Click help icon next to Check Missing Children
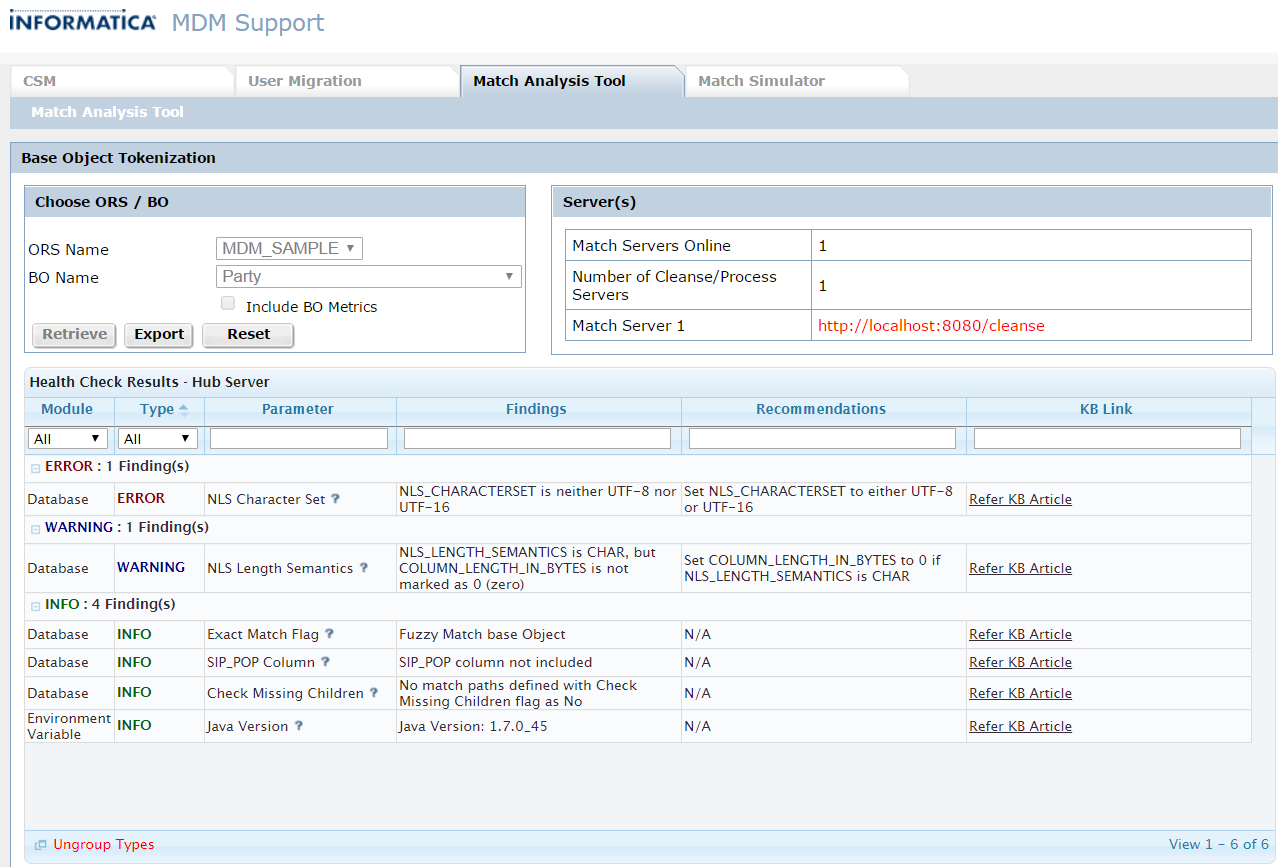This screenshot has width=1278, height=867. (374, 693)
